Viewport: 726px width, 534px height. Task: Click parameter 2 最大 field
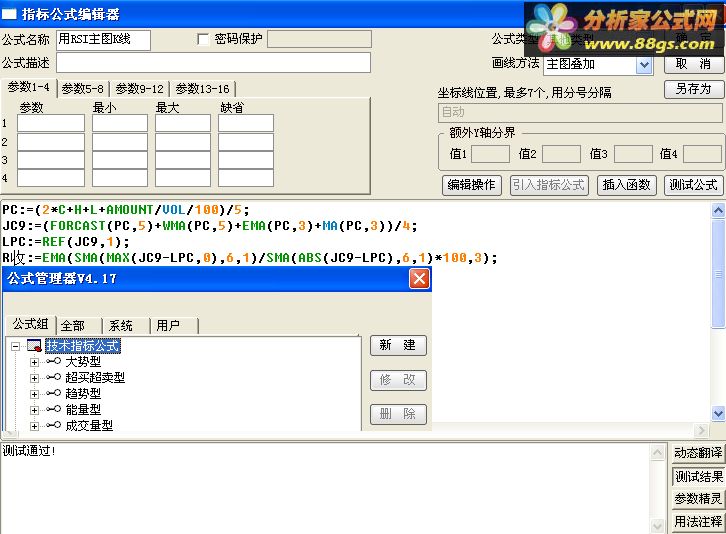coord(182,142)
